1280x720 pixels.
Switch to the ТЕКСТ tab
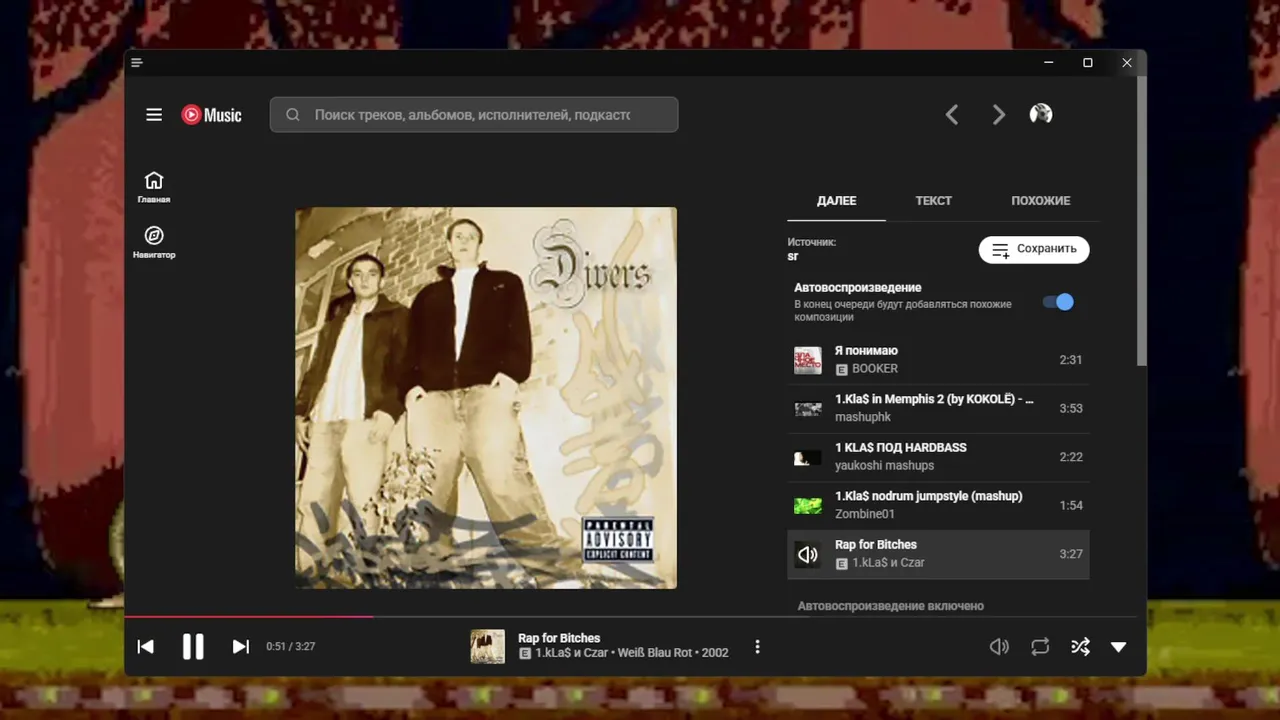pyautogui.click(x=934, y=201)
